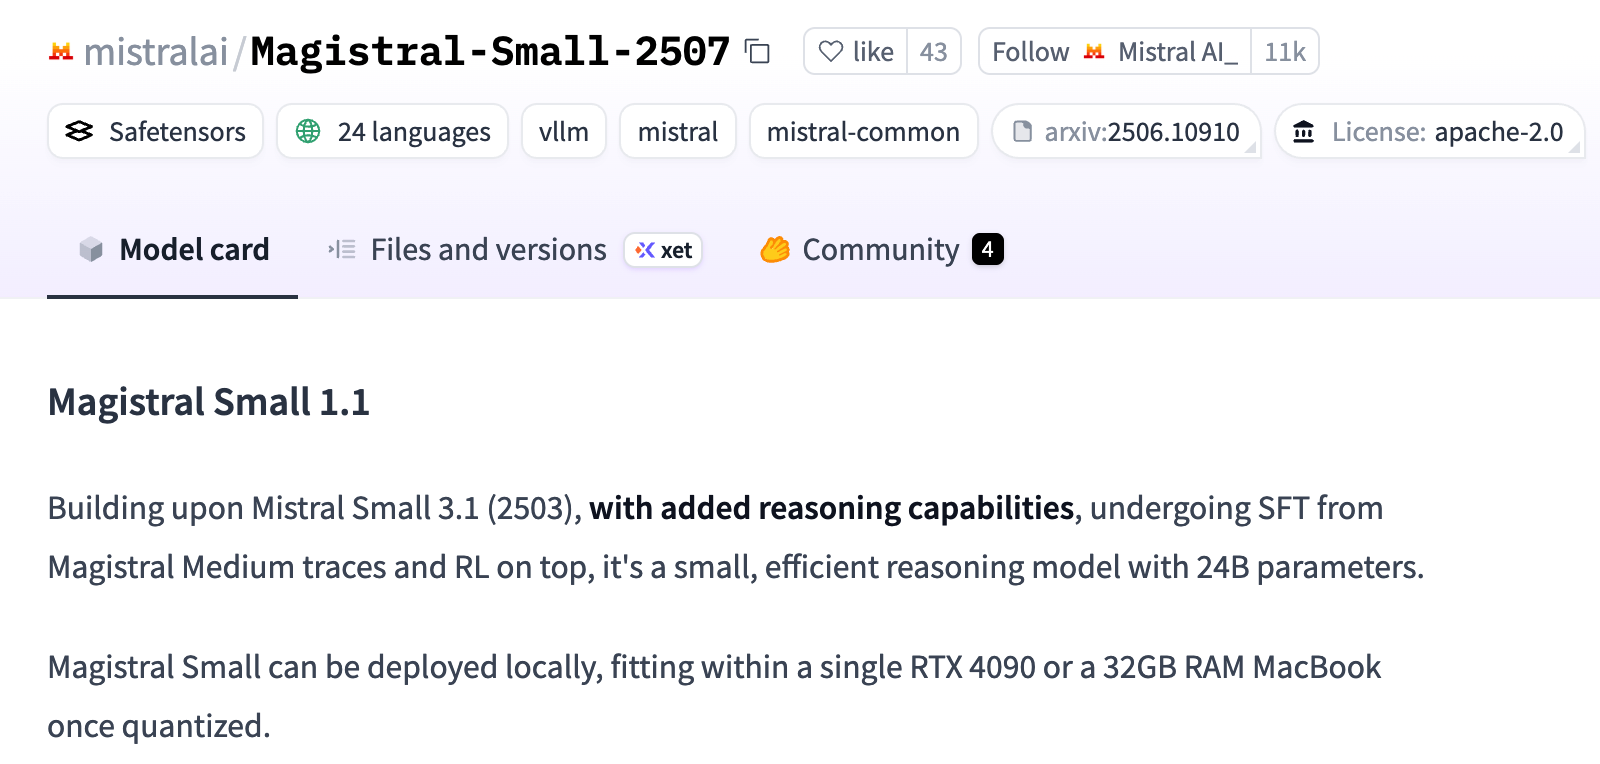
Task: Click the Mistral logo beside mistralai
Action: (x=61, y=51)
